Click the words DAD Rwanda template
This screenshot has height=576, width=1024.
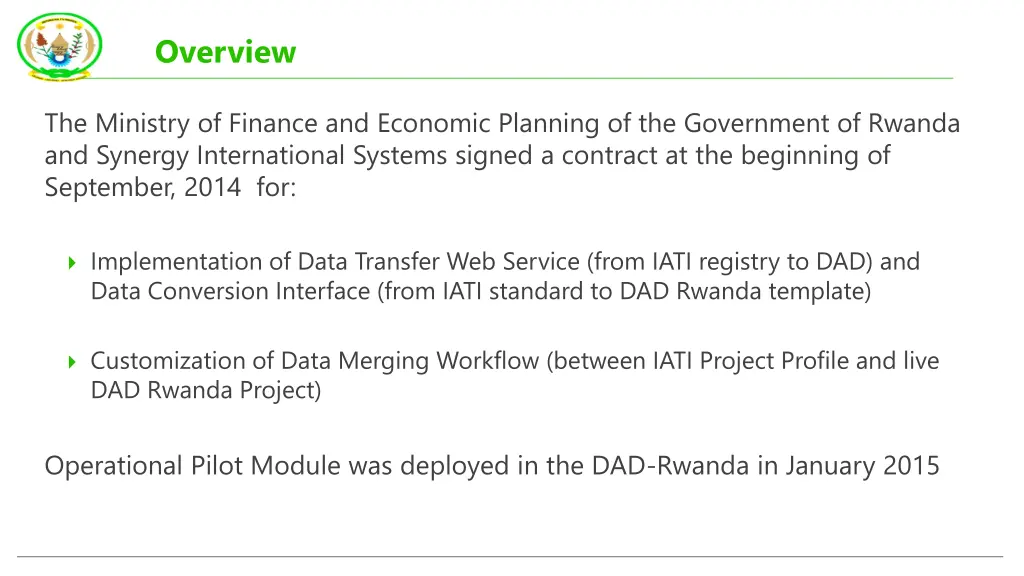(741, 291)
